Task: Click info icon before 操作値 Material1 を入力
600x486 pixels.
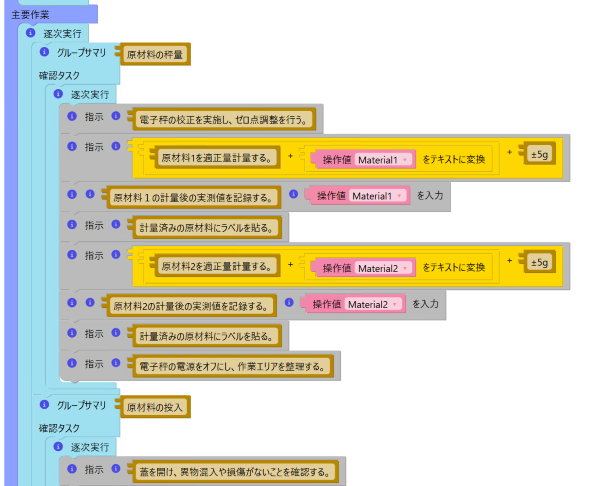Action: [x=293, y=194]
